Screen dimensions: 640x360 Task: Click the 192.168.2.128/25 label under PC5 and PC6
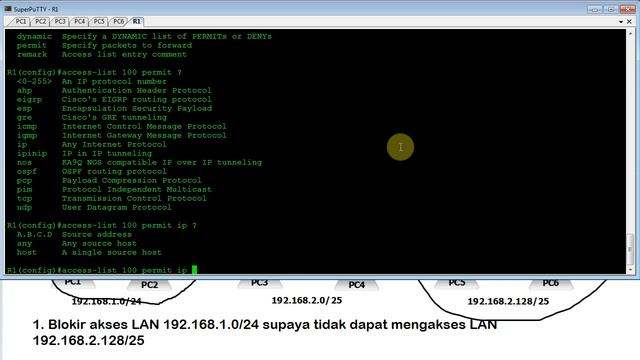pyautogui.click(x=508, y=301)
